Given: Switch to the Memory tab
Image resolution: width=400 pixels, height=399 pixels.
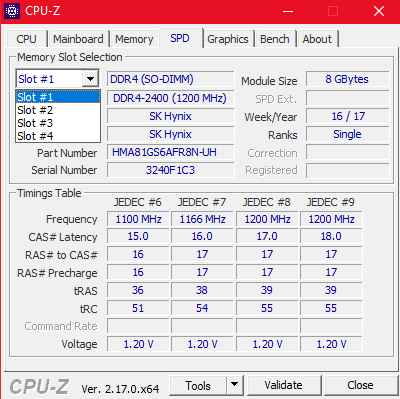Looking at the screenshot, I should tap(134, 39).
